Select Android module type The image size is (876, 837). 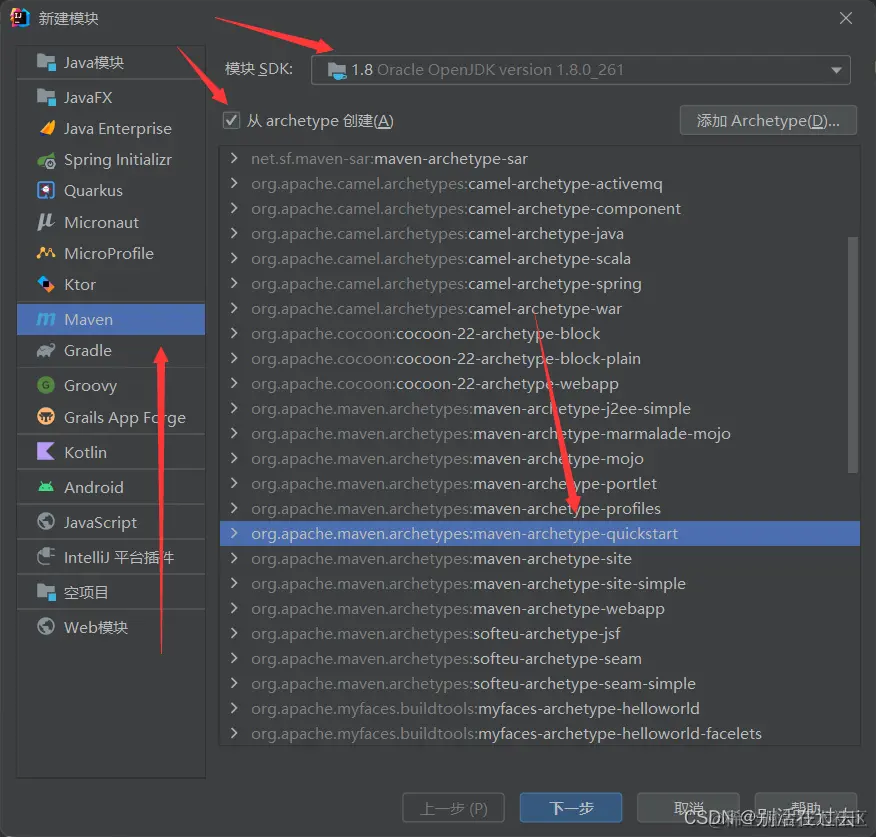(x=111, y=487)
